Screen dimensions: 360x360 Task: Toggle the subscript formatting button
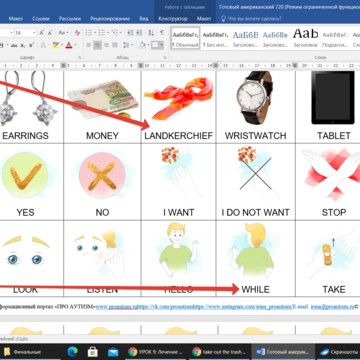(23, 45)
